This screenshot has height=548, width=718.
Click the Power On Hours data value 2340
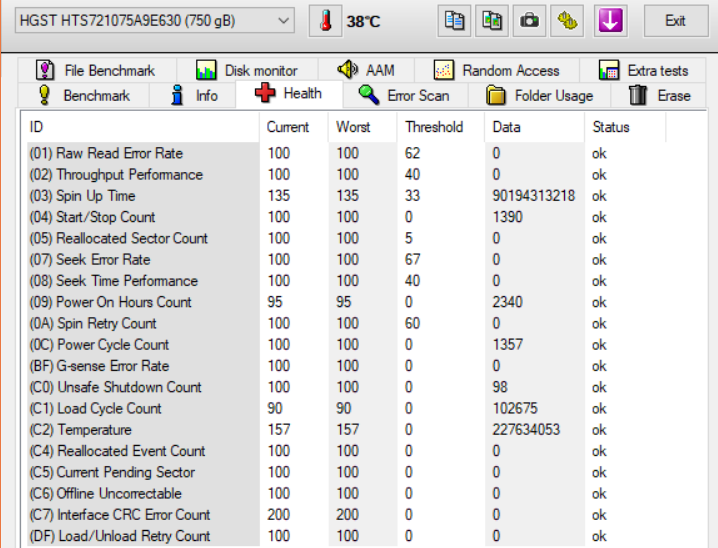[507, 302]
